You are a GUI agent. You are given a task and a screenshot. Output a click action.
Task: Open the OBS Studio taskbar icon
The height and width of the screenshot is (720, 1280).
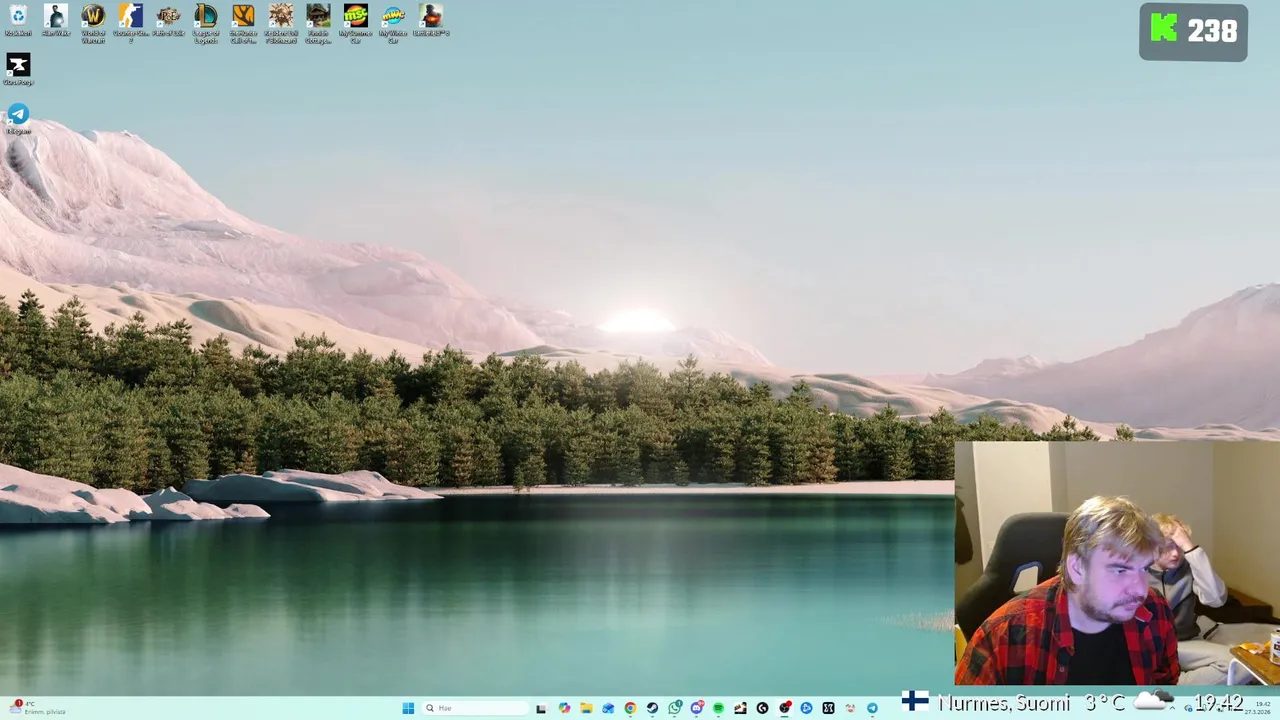pos(784,708)
